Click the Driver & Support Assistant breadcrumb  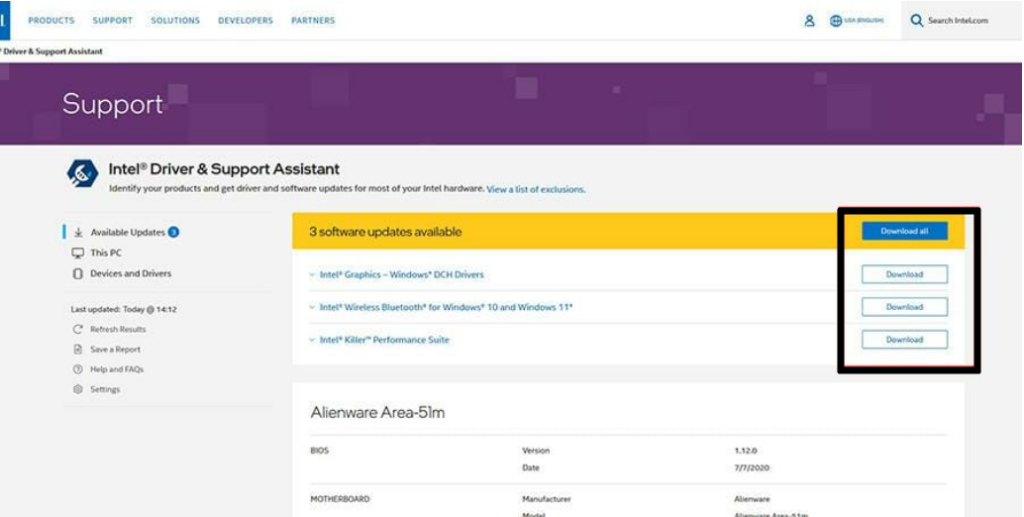52,52
